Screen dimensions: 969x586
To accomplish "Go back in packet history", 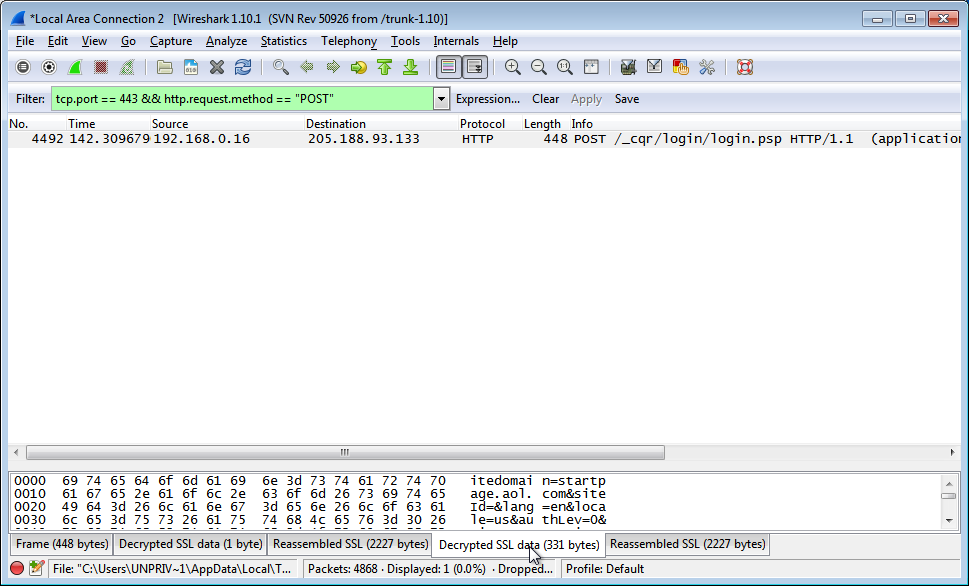I will 307,67.
